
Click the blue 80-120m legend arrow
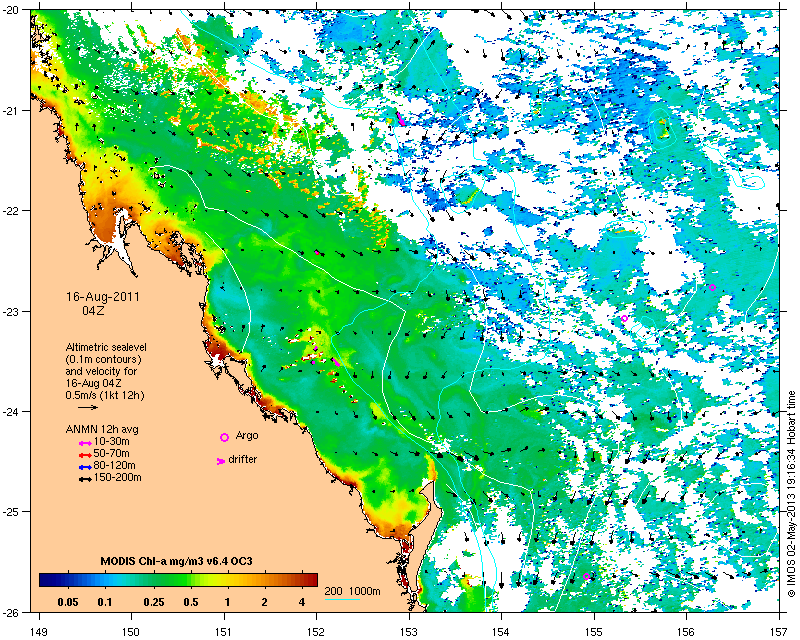(x=85, y=467)
